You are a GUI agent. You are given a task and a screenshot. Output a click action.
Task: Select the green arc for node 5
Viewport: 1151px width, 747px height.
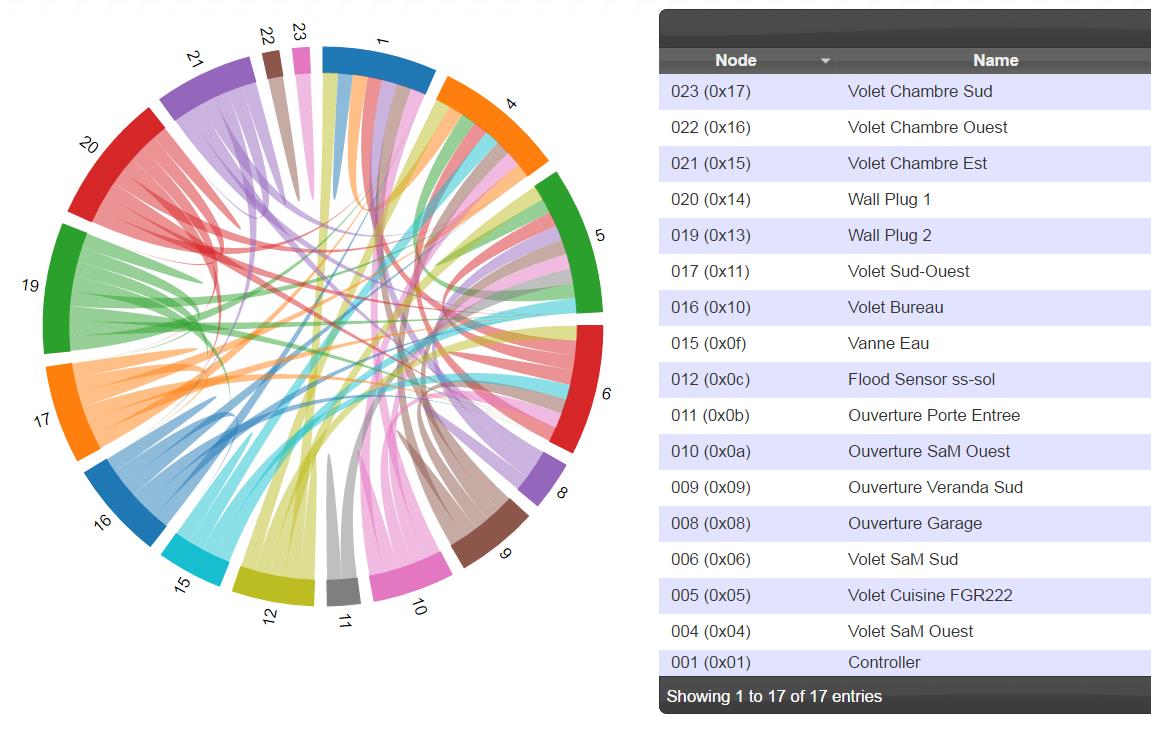click(576, 242)
